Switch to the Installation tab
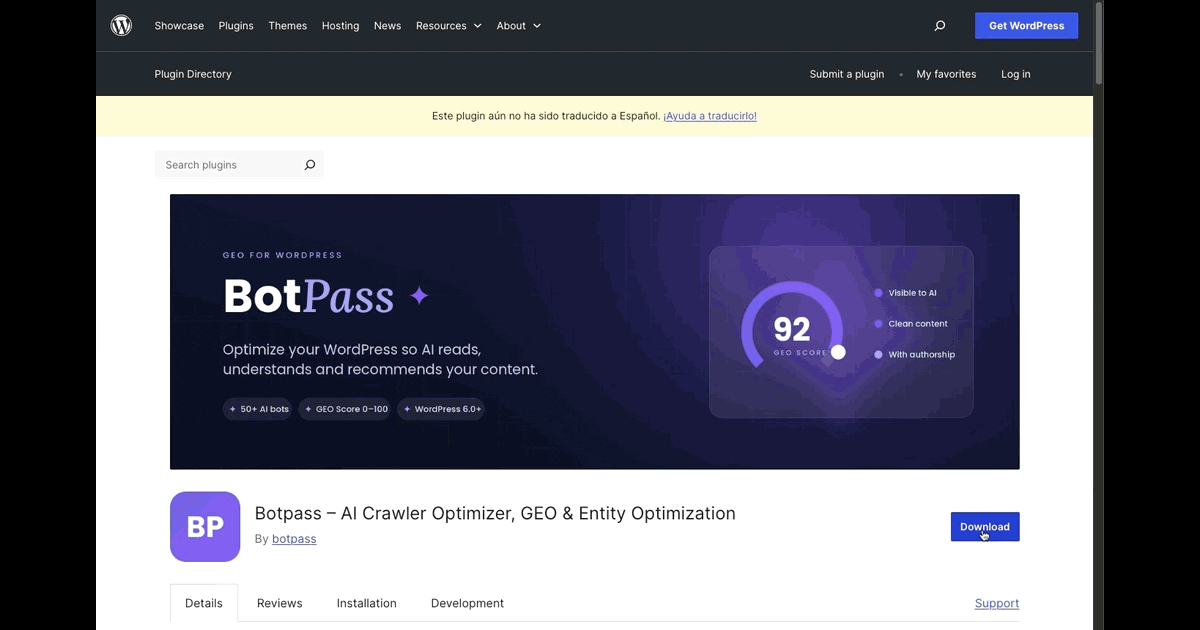This screenshot has height=630, width=1200. [x=366, y=603]
